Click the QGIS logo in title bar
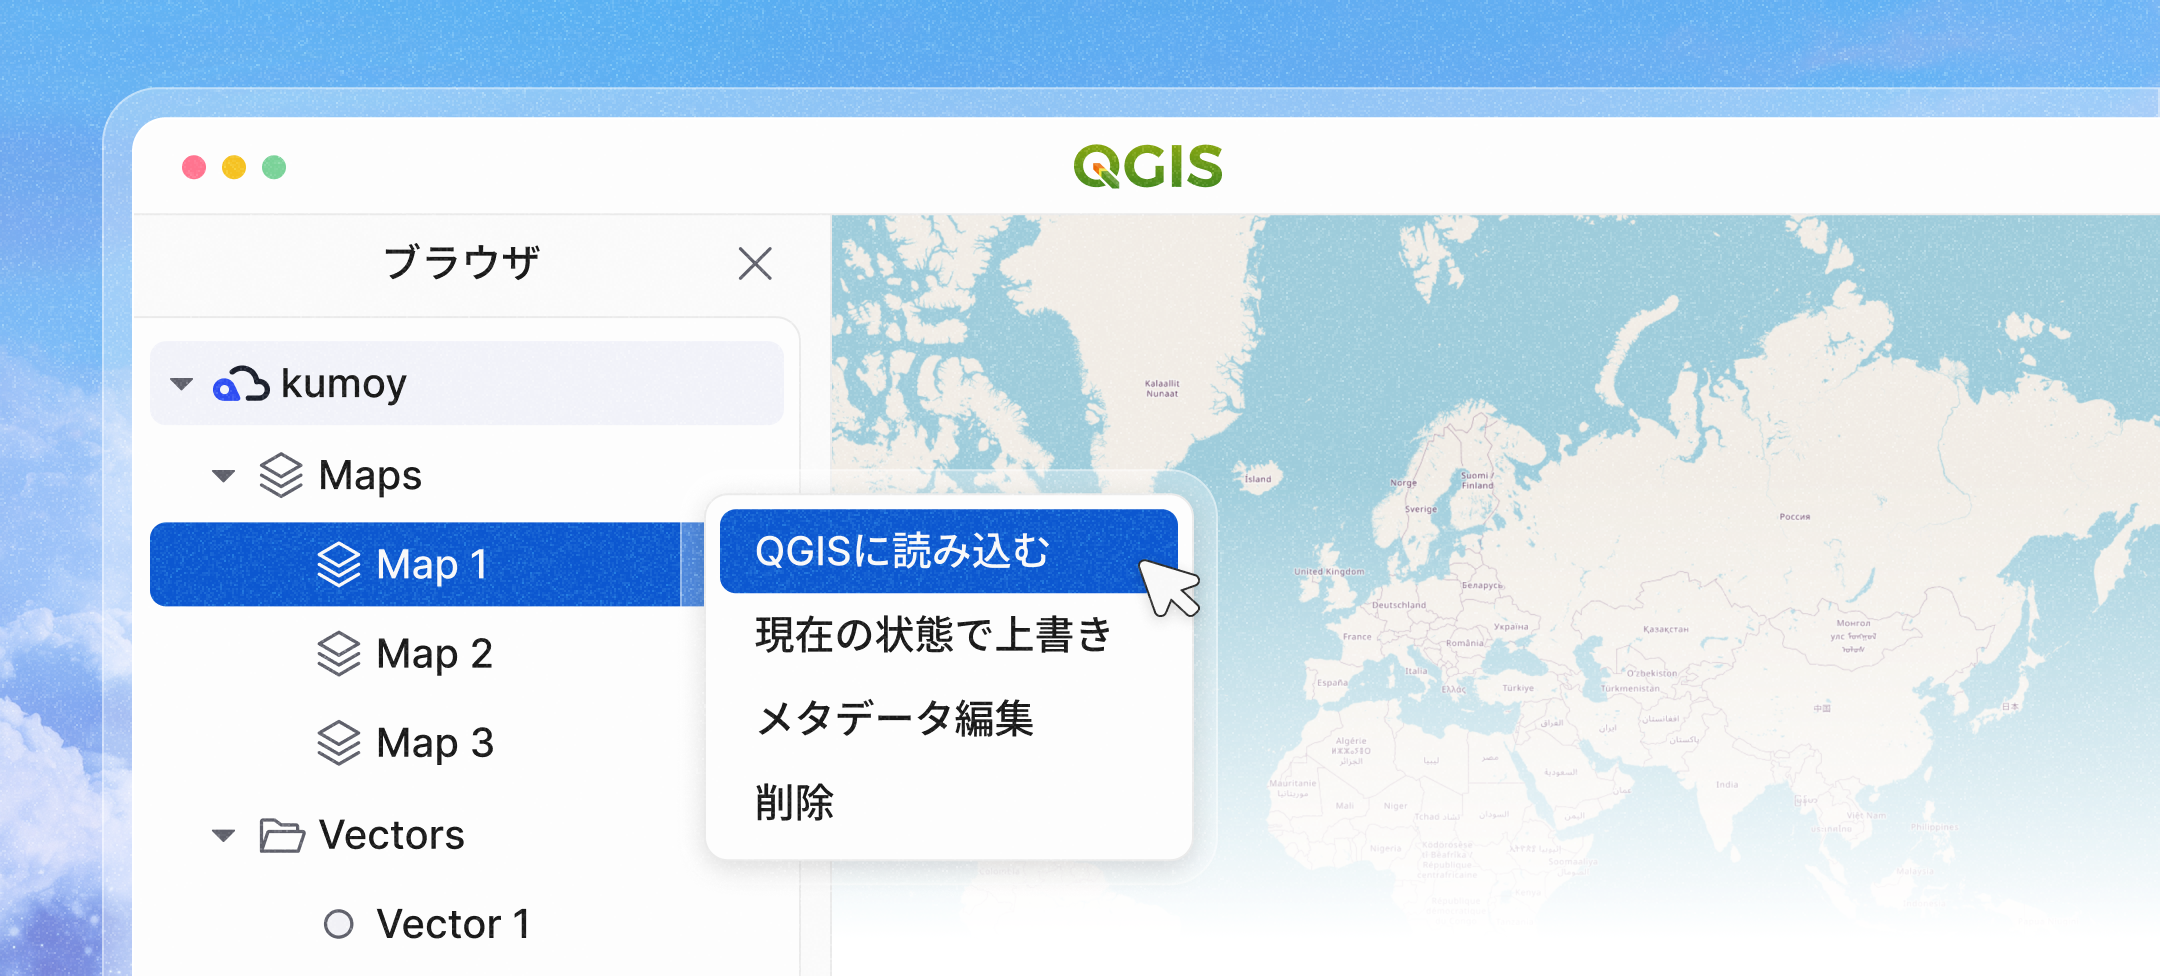Image resolution: width=2160 pixels, height=976 pixels. click(x=1148, y=166)
